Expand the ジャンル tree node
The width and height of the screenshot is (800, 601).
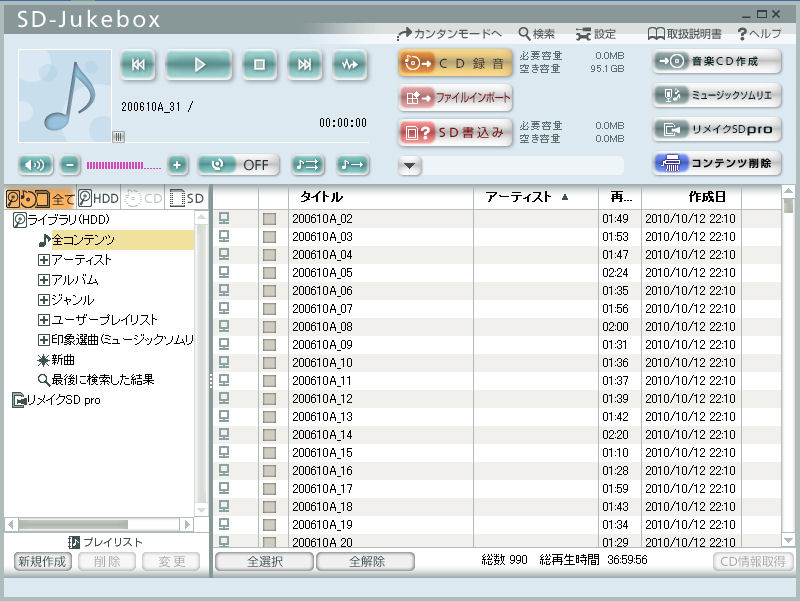point(44,300)
